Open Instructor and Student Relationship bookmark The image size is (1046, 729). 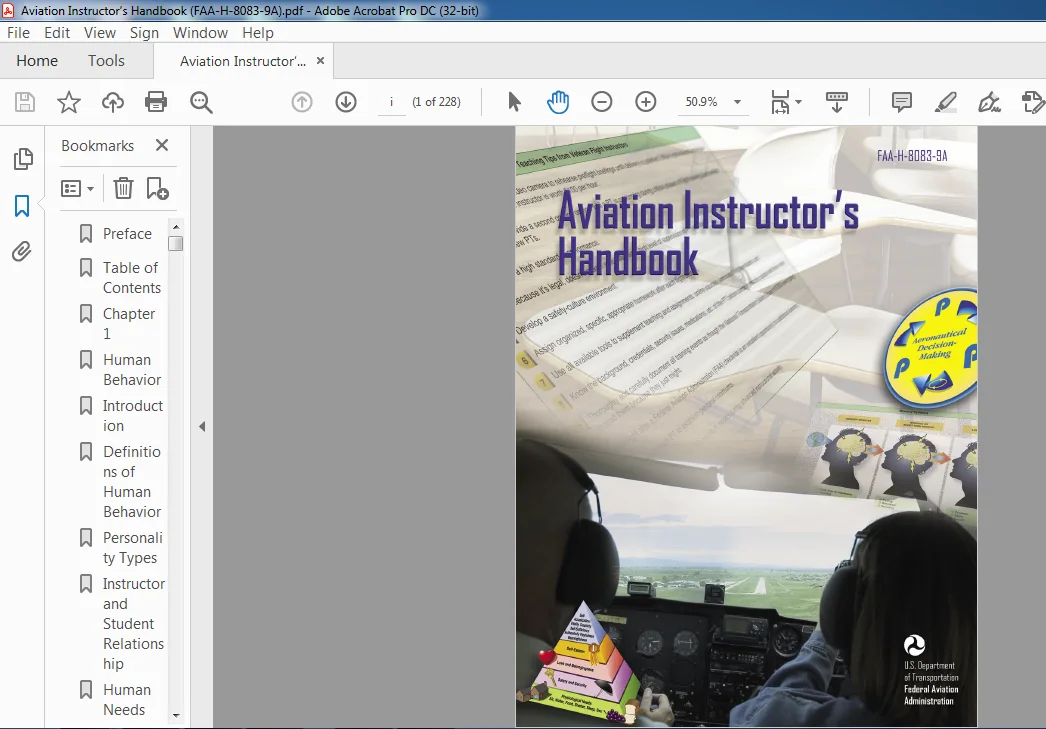pyautogui.click(x=133, y=624)
